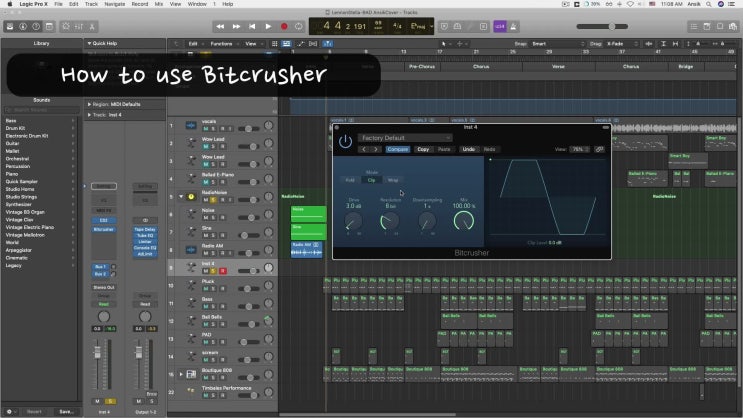Click the Spotlight search icon in menu bar
Screen dimensions: 743x418
click(708, 4)
